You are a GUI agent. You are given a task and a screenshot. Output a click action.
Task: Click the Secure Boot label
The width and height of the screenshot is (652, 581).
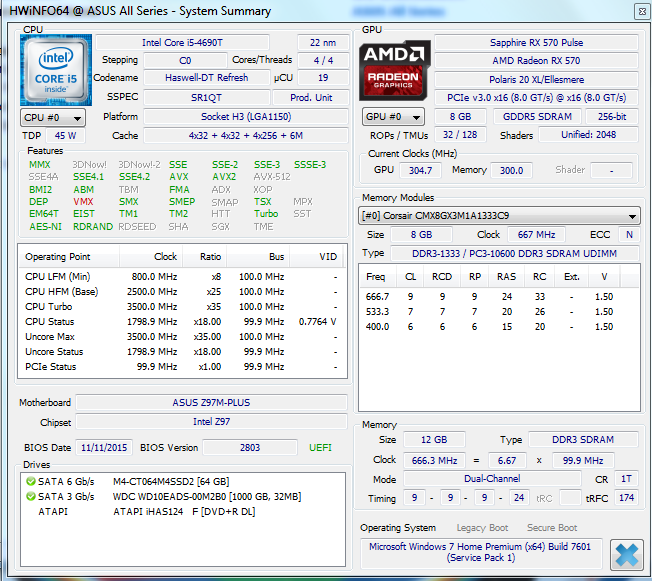click(x=552, y=528)
